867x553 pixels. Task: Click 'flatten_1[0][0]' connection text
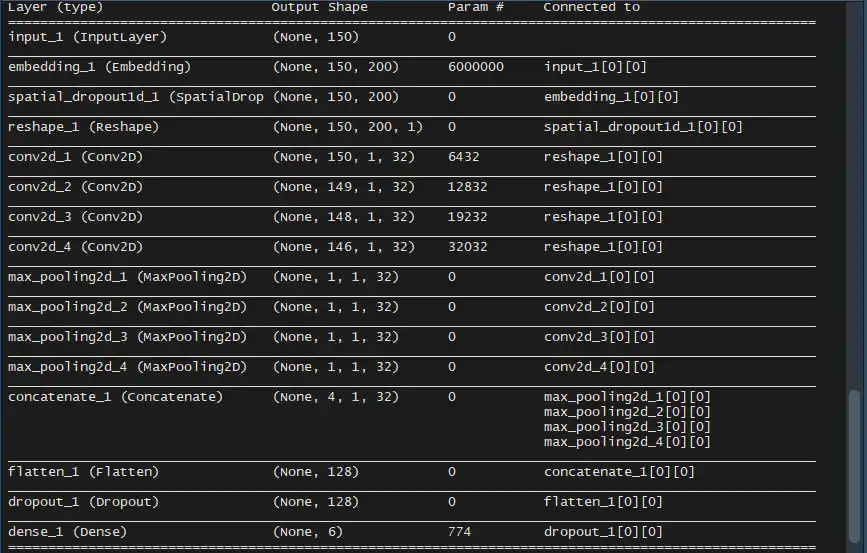click(603, 502)
